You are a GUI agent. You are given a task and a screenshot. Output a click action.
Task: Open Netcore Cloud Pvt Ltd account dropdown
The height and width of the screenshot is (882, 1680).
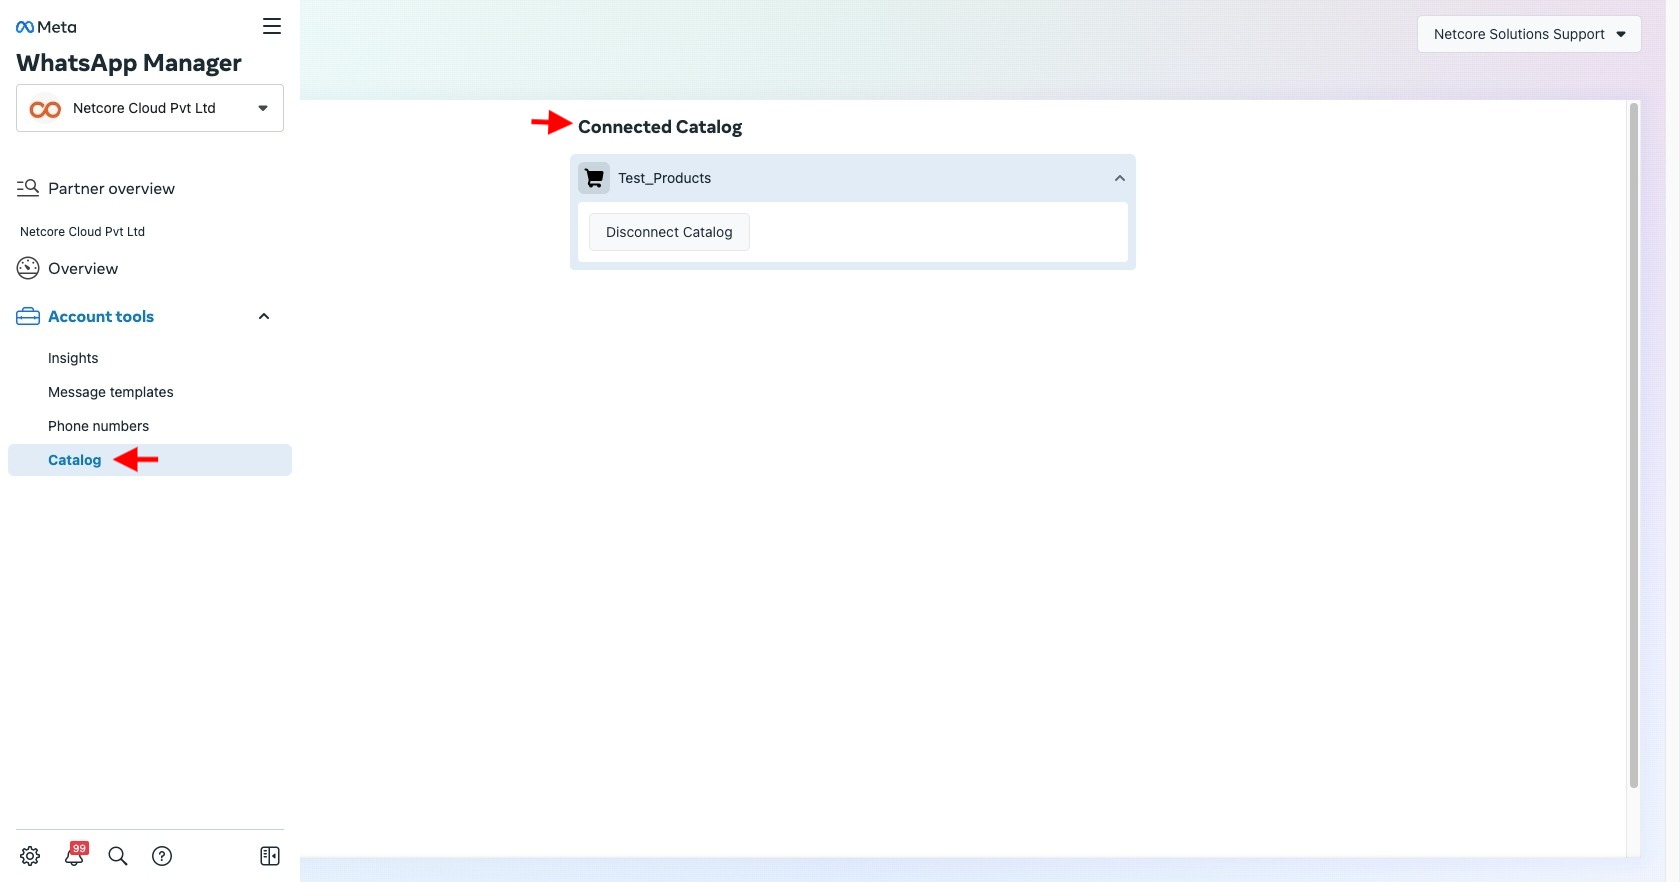click(x=150, y=108)
